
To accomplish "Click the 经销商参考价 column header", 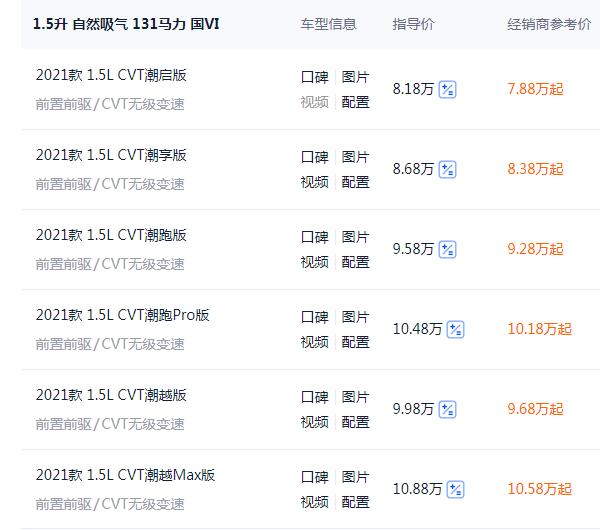I will [549, 24].
